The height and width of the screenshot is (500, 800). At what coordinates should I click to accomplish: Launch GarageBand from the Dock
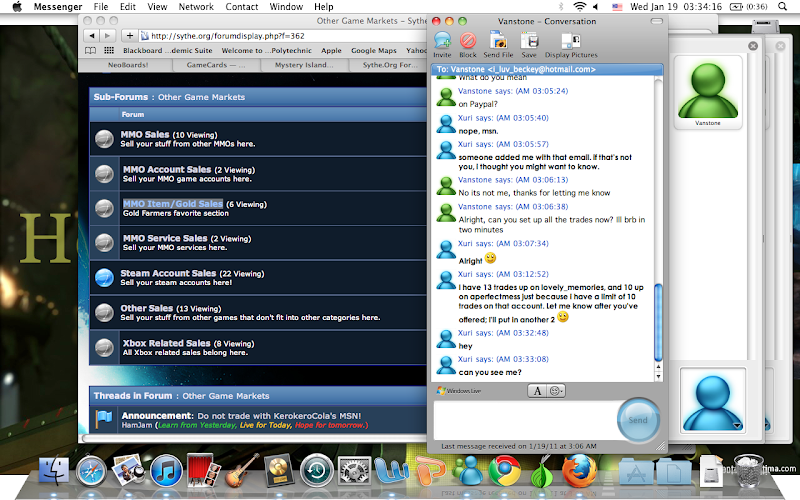(241, 470)
